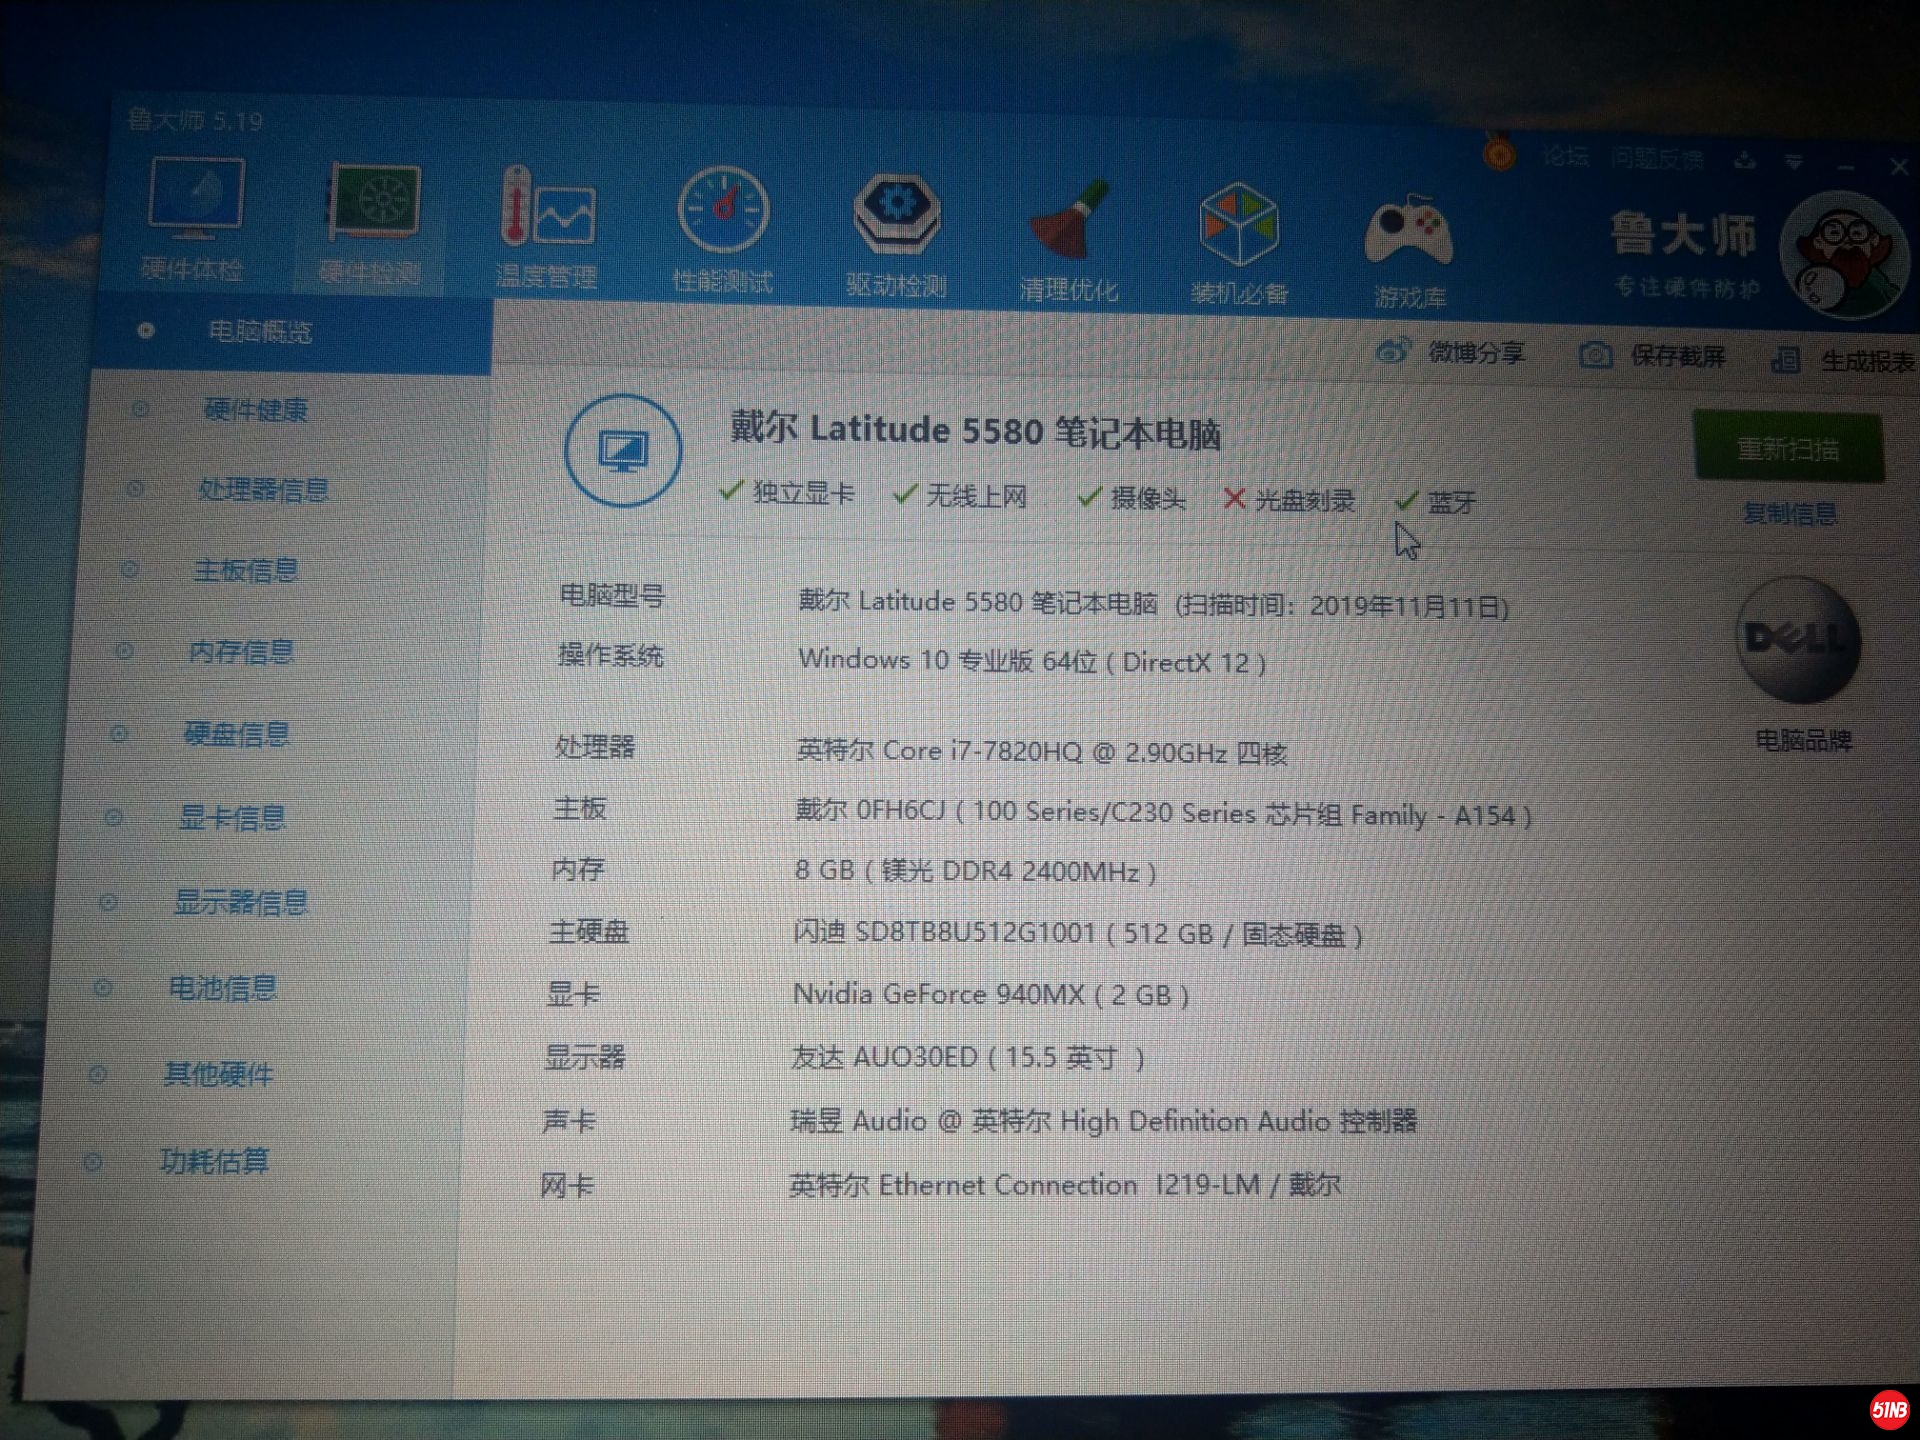Click the 微博分享 Weibo share icon
The height and width of the screenshot is (1440, 1920).
click(1392, 351)
